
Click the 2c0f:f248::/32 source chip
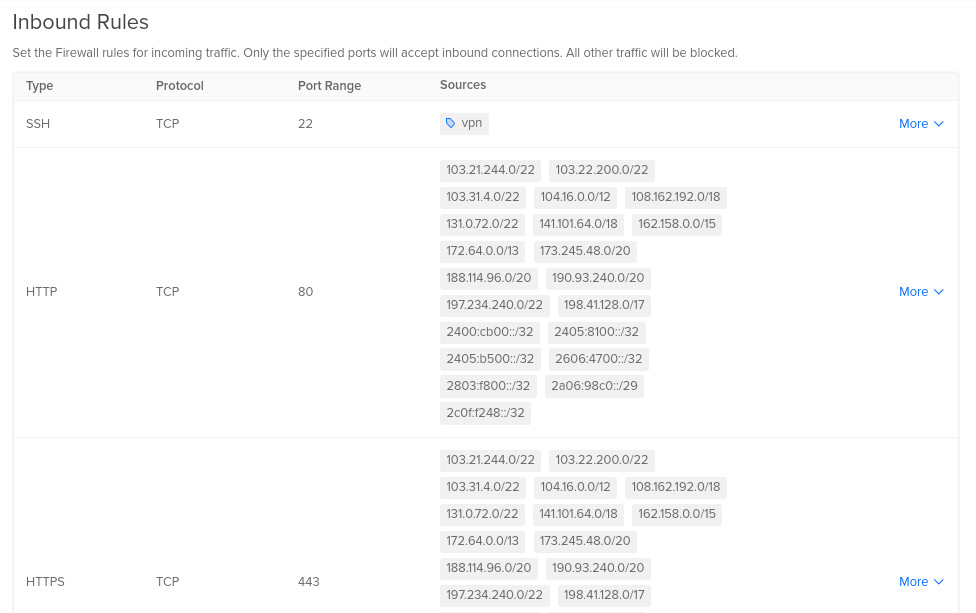[486, 413]
